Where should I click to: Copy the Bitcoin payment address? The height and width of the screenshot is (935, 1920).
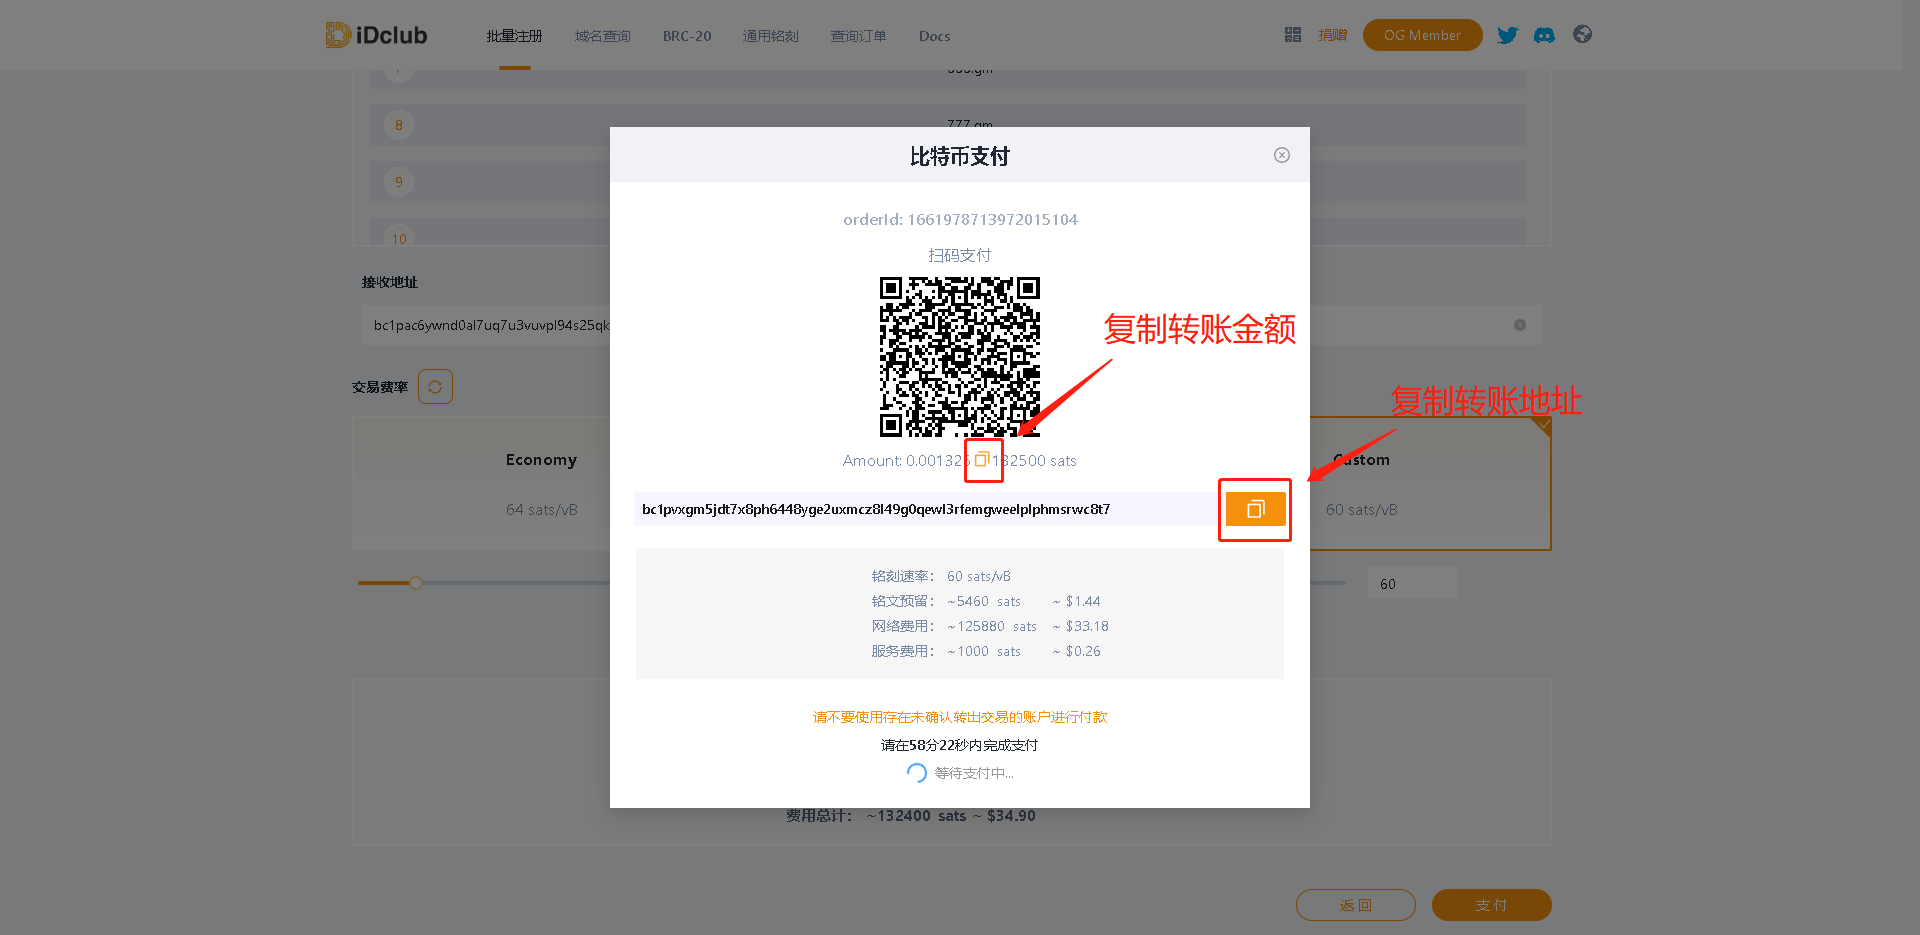(1255, 509)
